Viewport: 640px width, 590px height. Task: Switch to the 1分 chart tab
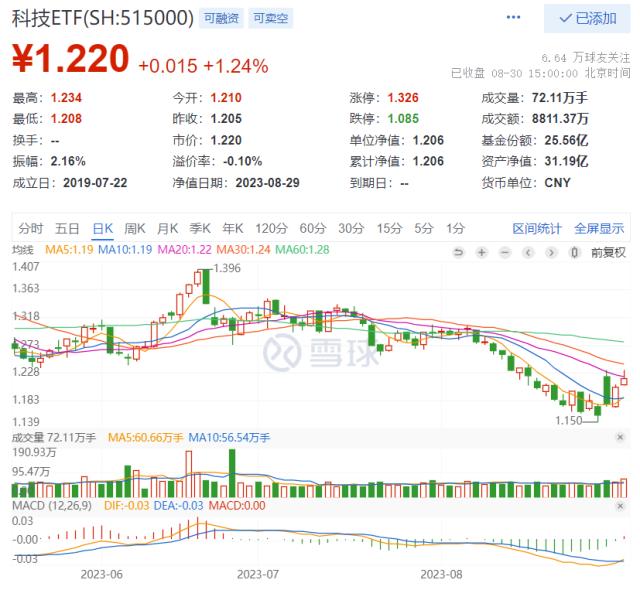pyautogui.click(x=456, y=228)
